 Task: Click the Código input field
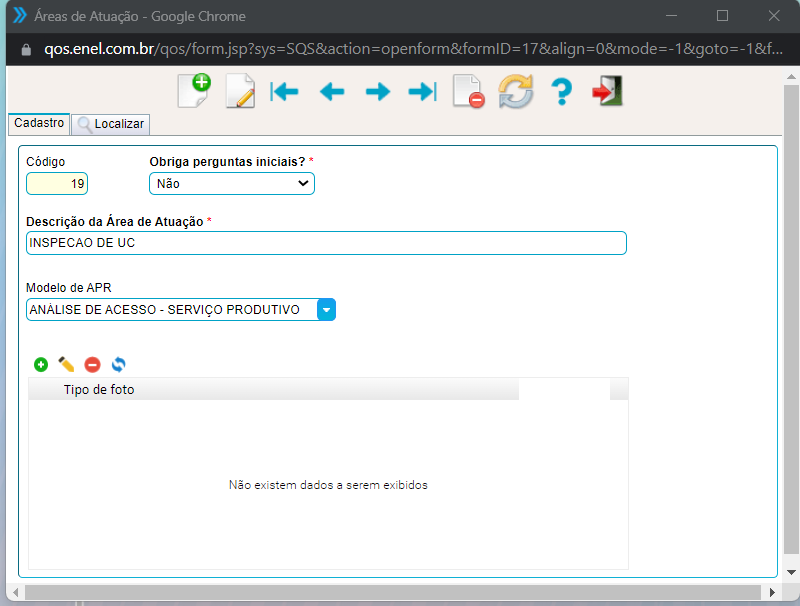(58, 184)
